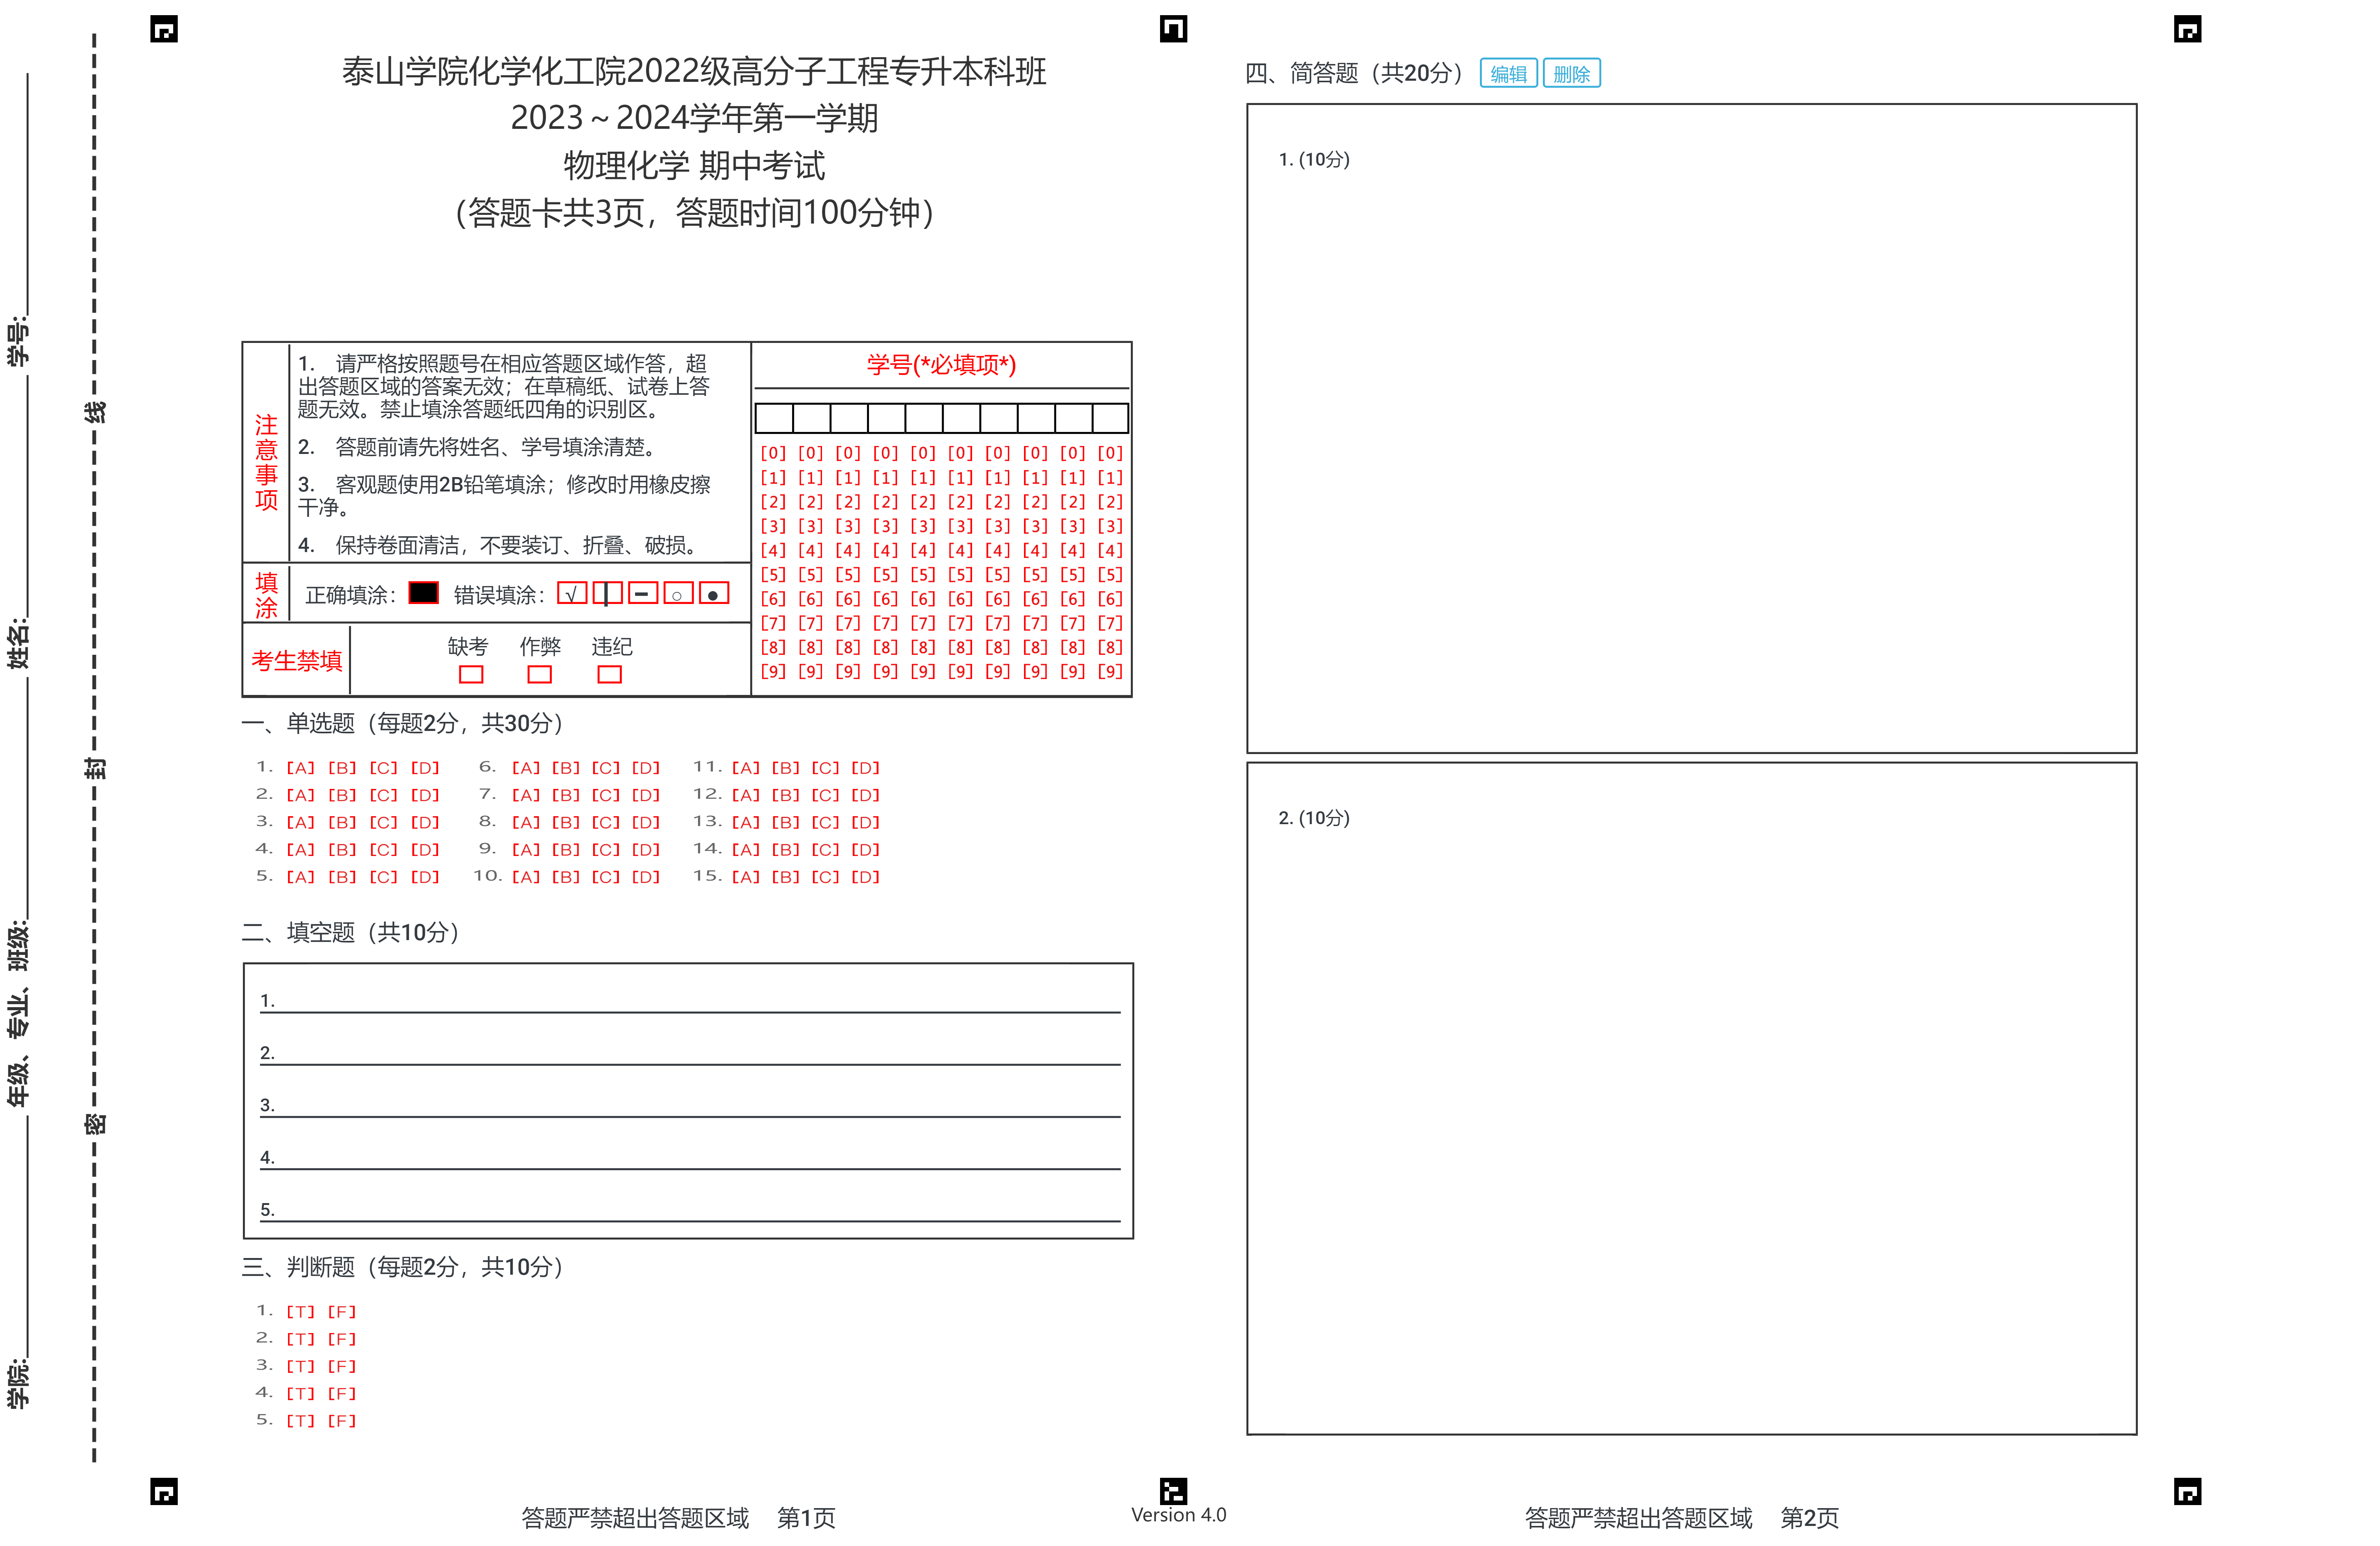Select option [A] for single-choice question 1
Image resolution: width=2380 pixels, height=1546 pixels.
point(300,768)
